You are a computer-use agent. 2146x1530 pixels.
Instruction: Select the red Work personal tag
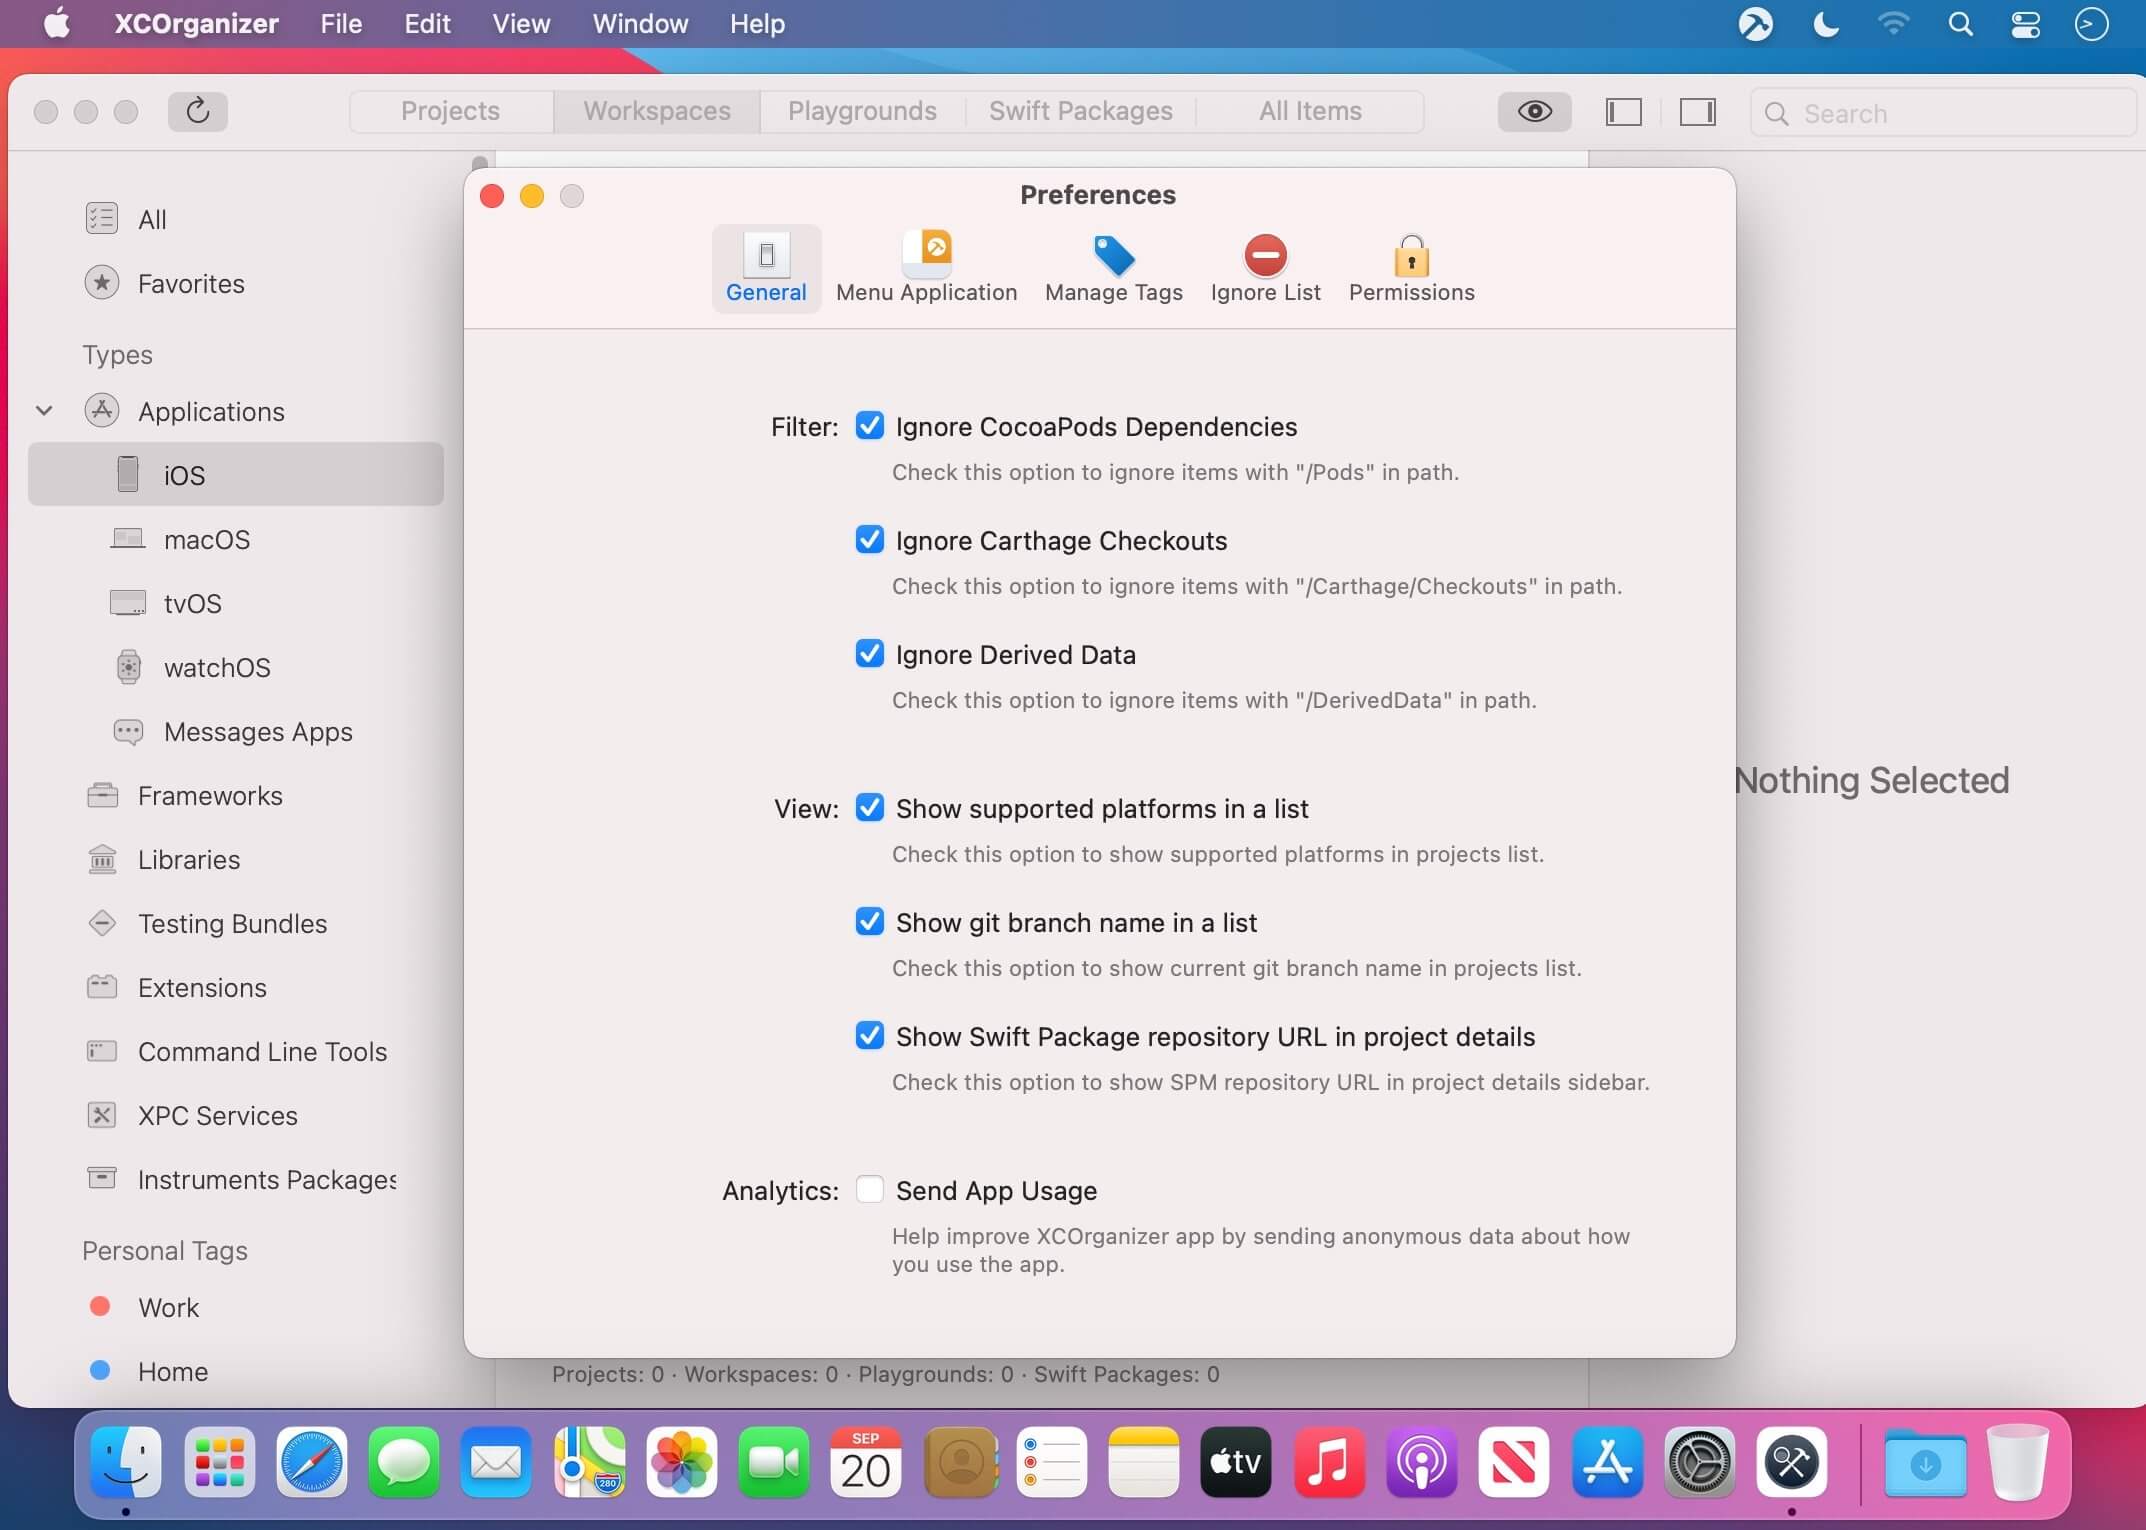pyautogui.click(x=168, y=1307)
